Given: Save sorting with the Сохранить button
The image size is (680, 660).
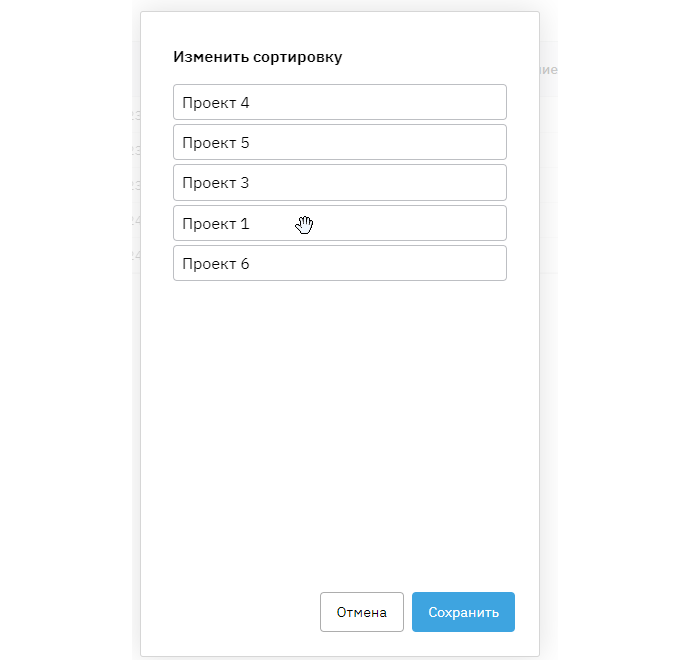Looking at the screenshot, I should pos(463,612).
